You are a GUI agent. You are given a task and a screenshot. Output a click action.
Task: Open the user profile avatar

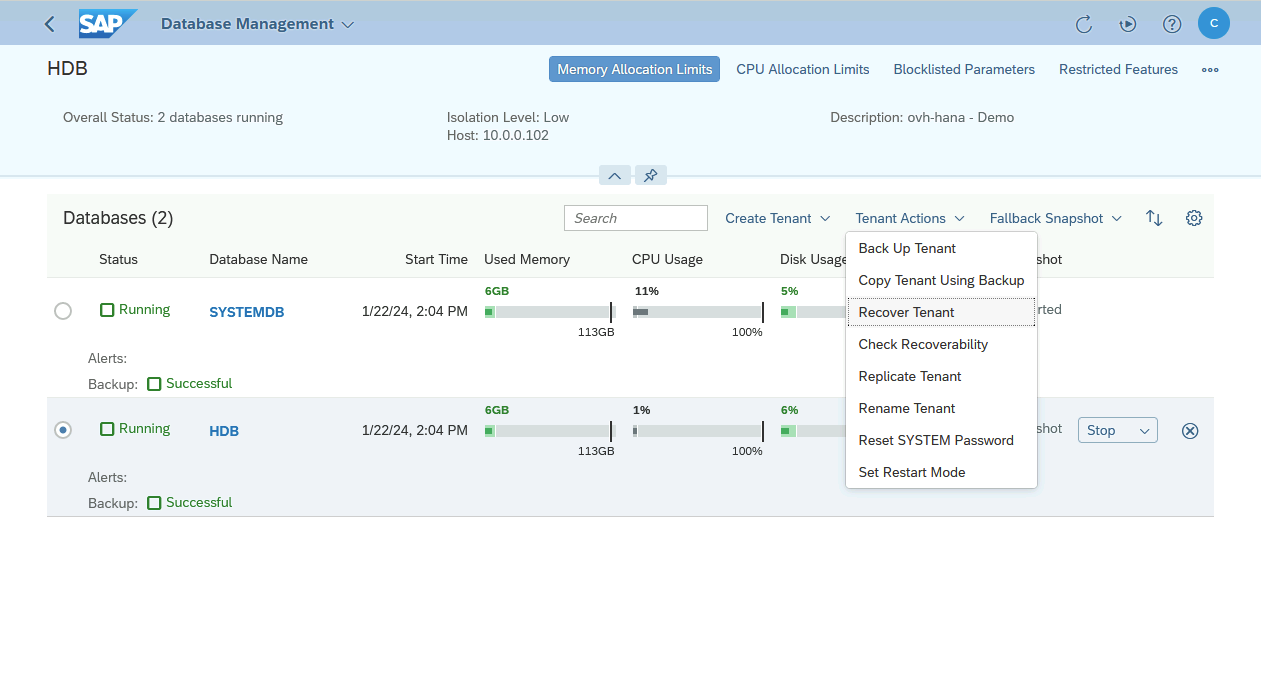[x=1214, y=23]
